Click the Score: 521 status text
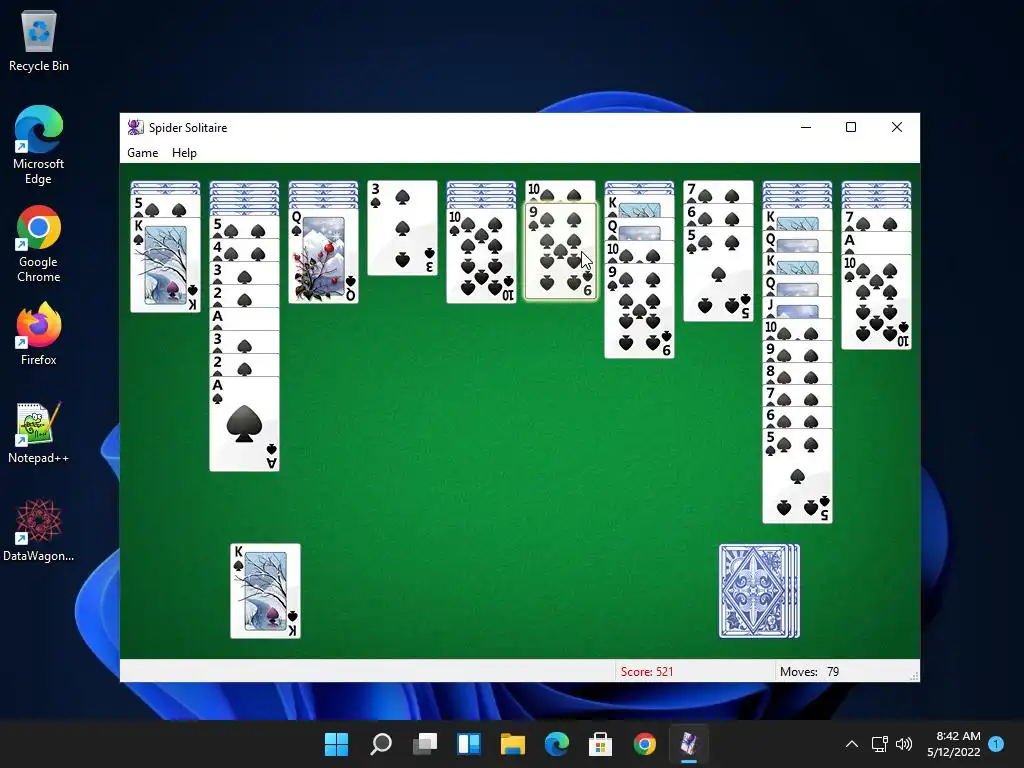 [647, 671]
